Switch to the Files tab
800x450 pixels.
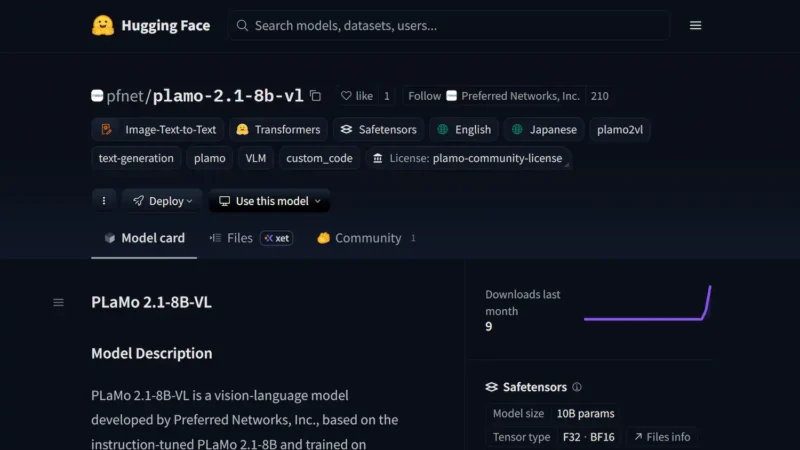click(x=239, y=238)
